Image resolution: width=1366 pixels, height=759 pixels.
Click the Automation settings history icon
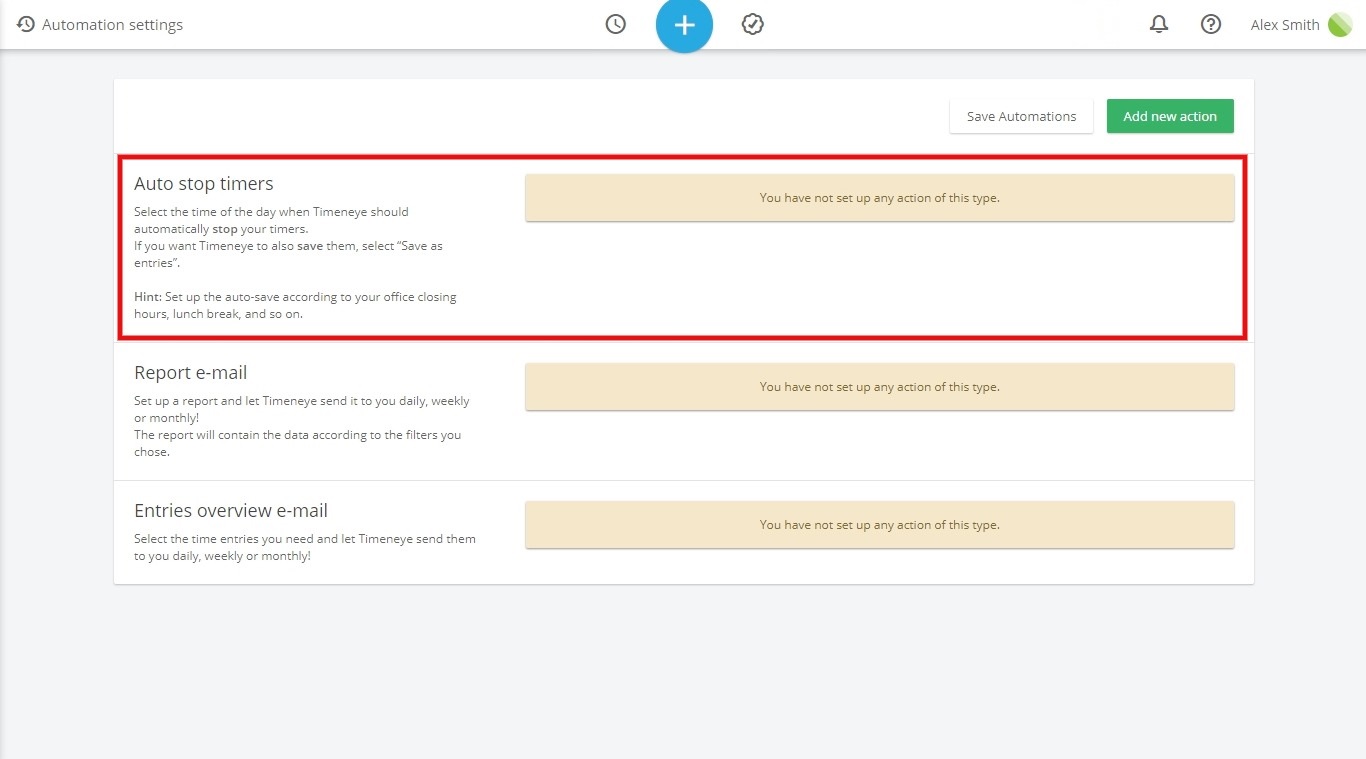click(26, 24)
